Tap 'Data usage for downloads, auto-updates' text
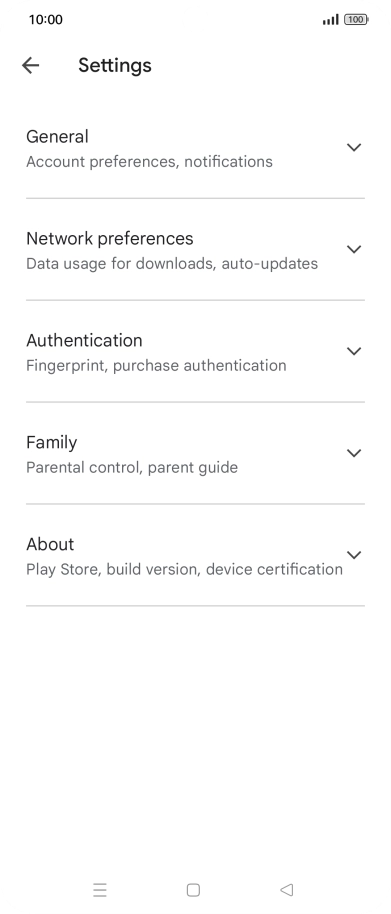The width and height of the screenshot is (391, 914). coord(172,263)
